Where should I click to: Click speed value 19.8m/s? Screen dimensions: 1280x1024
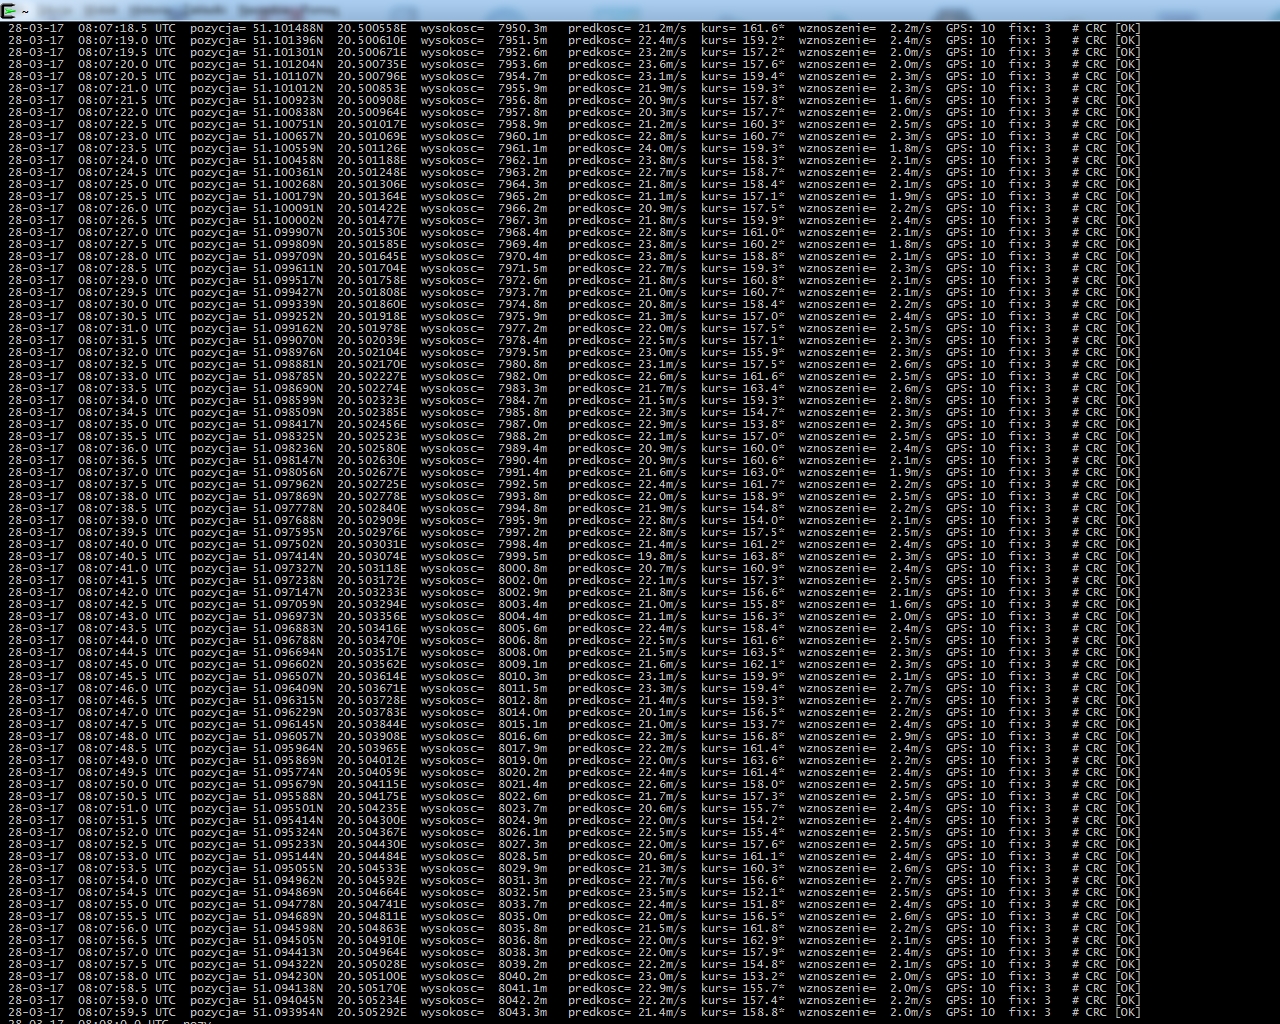tap(662, 556)
